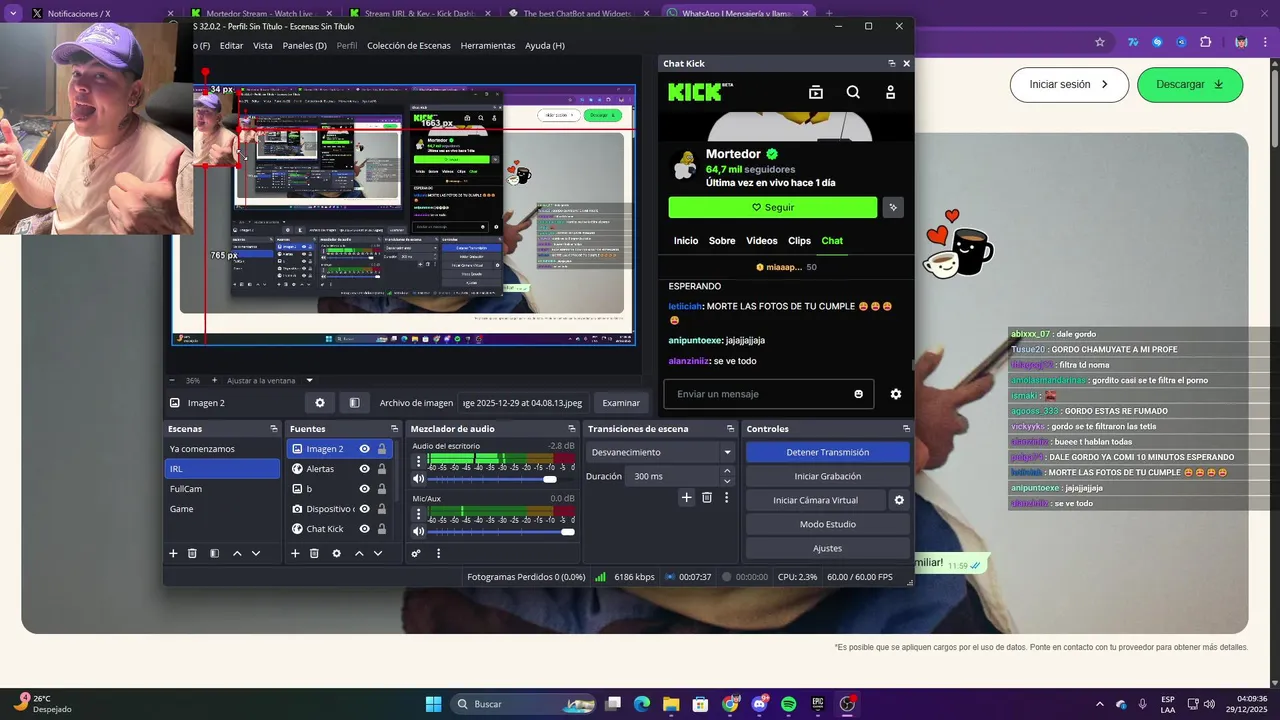Add a new source in Fuentes panel
The height and width of the screenshot is (720, 1280).
[x=295, y=553]
